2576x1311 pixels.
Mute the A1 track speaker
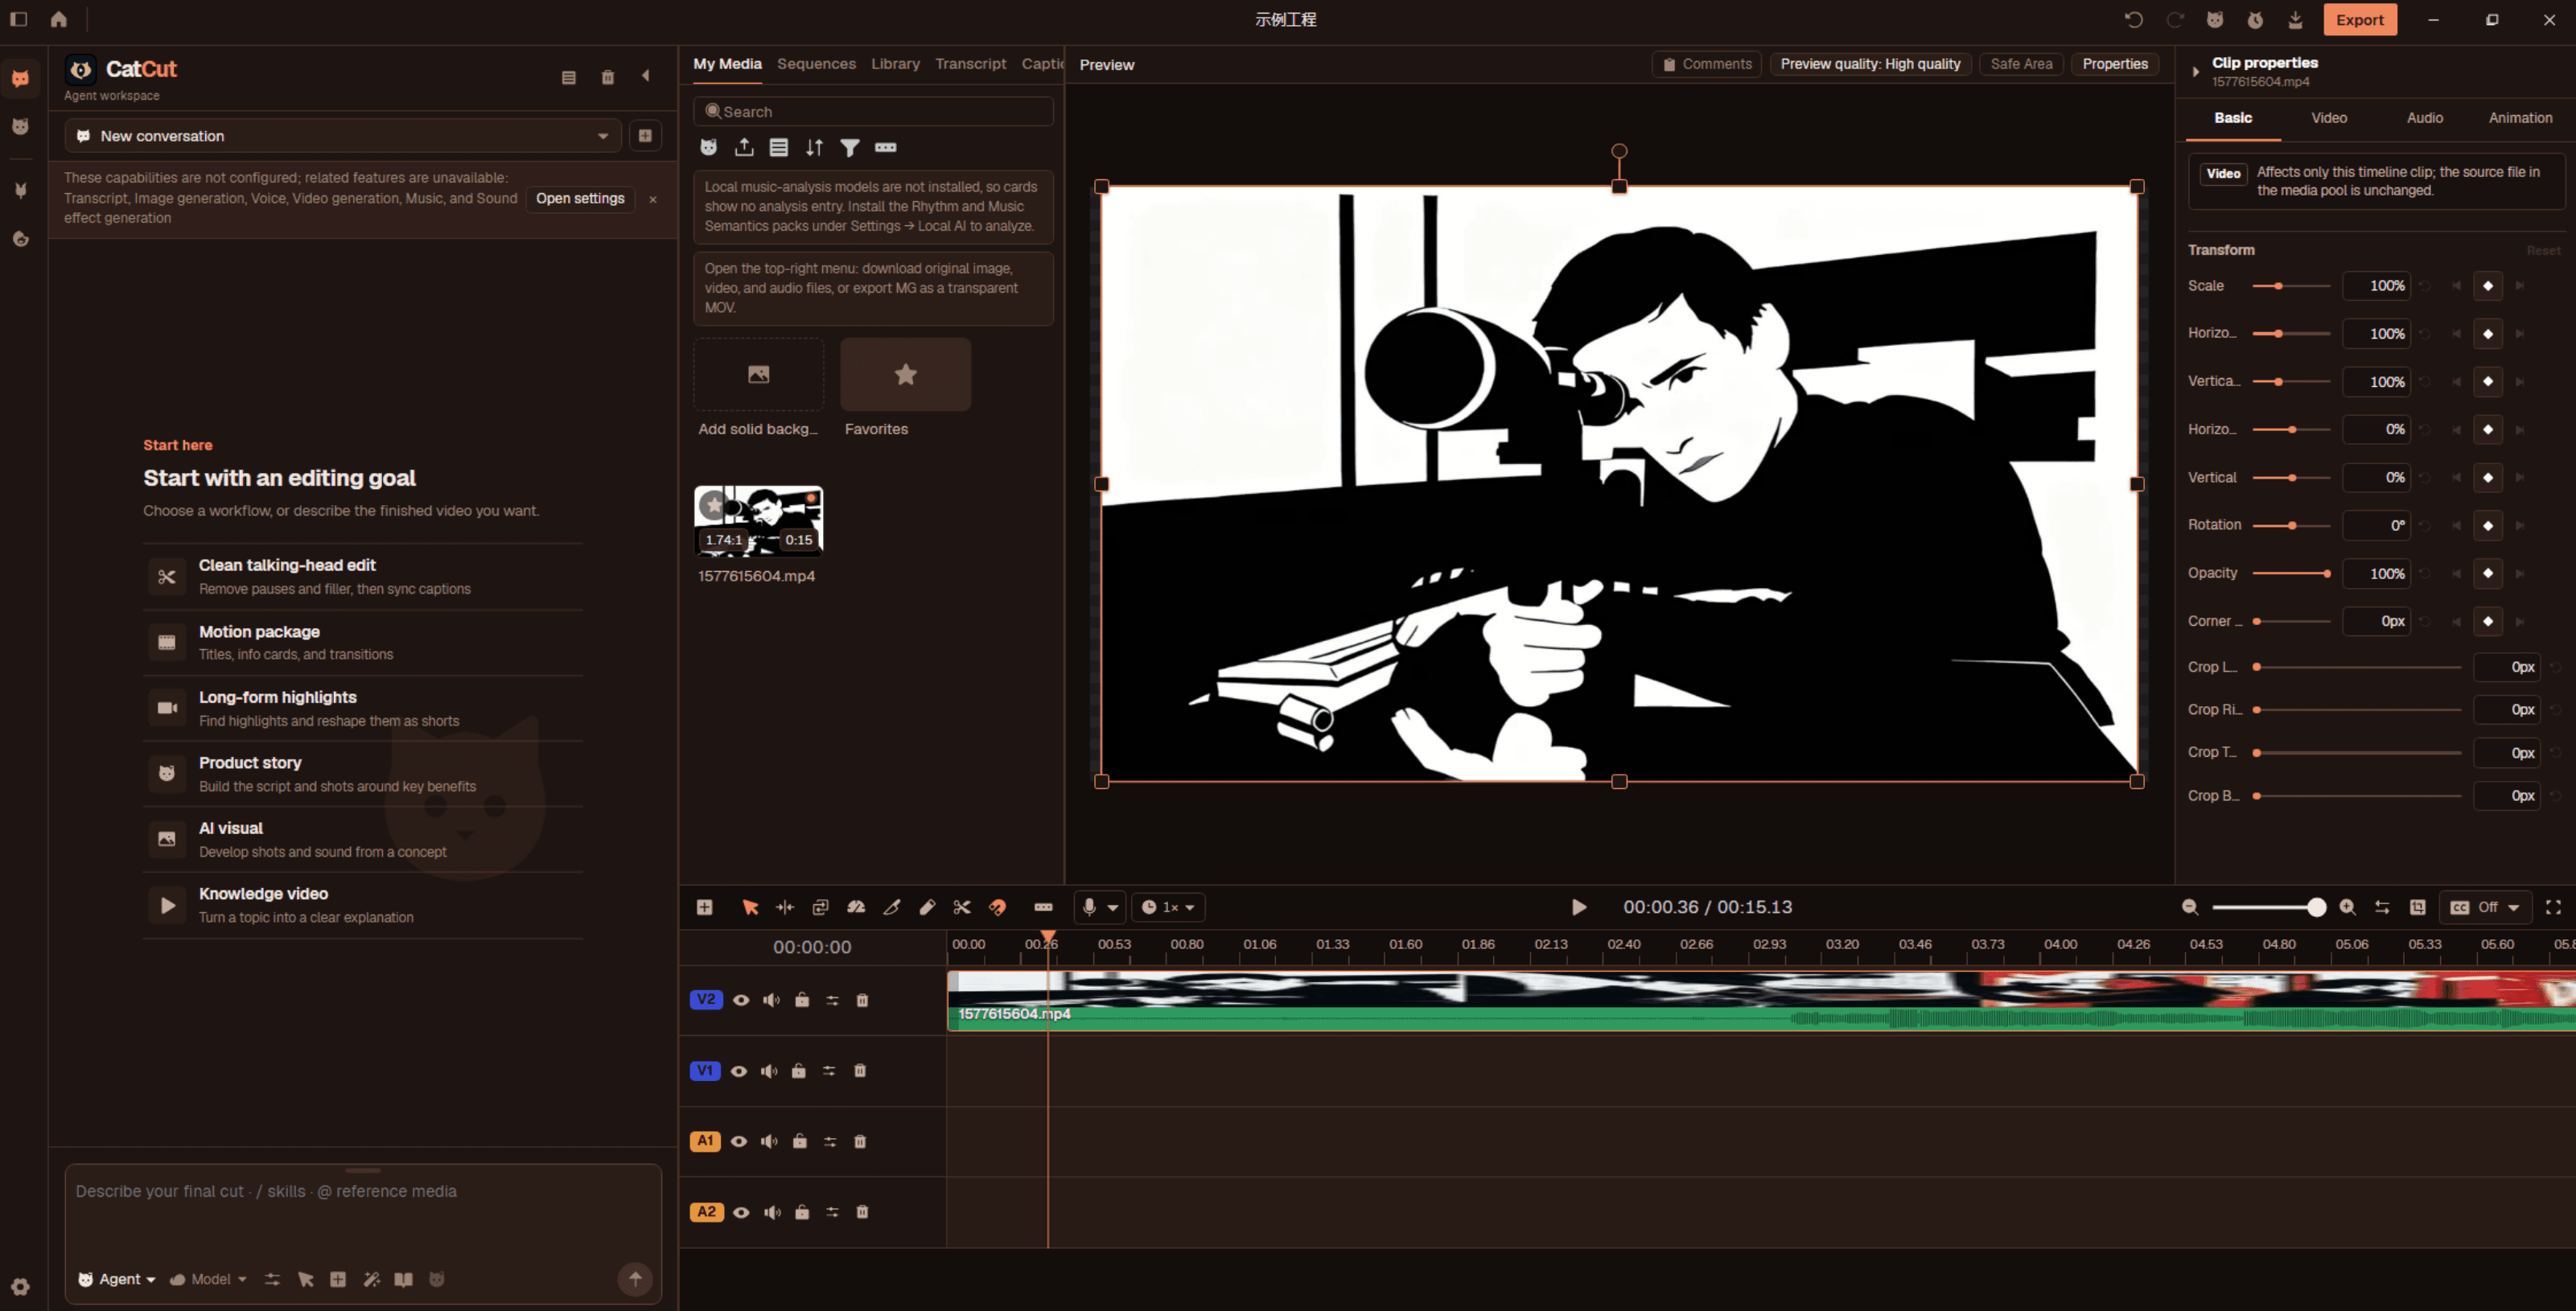click(x=769, y=1141)
